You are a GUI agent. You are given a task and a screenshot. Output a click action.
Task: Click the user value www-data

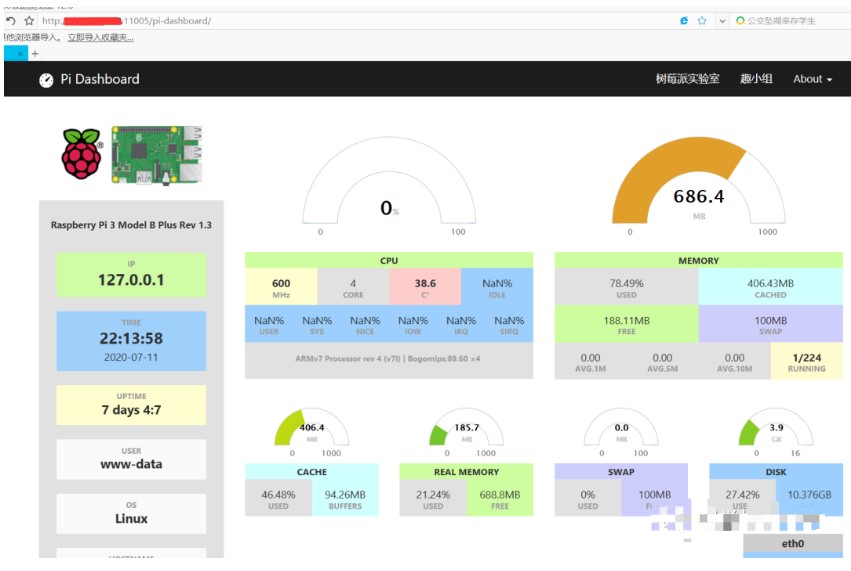pos(131,464)
